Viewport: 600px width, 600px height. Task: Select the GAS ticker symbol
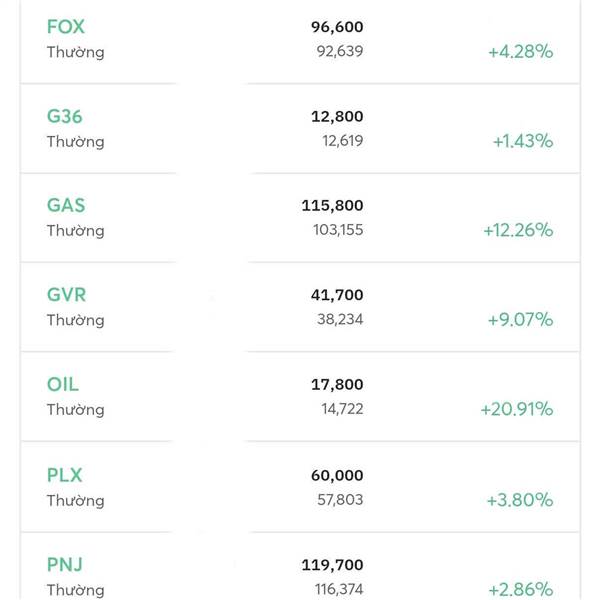(65, 205)
